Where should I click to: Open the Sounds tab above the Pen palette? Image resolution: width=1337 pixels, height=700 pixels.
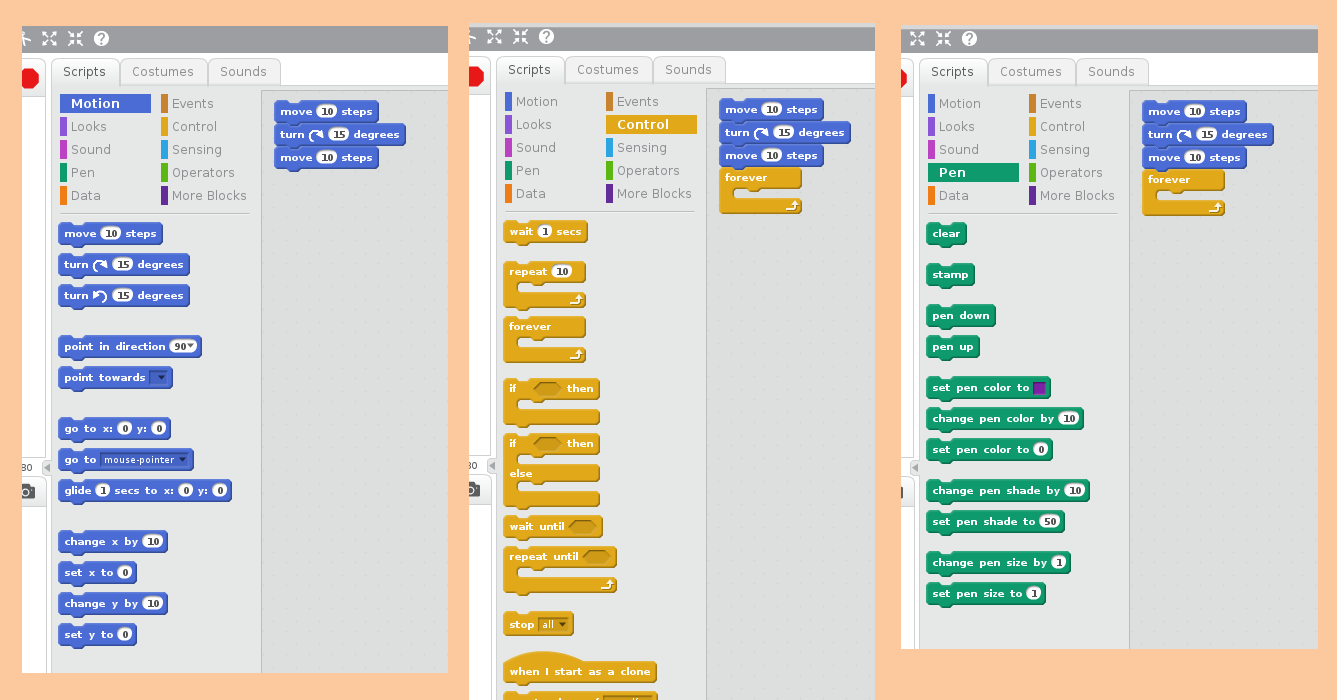1111,72
